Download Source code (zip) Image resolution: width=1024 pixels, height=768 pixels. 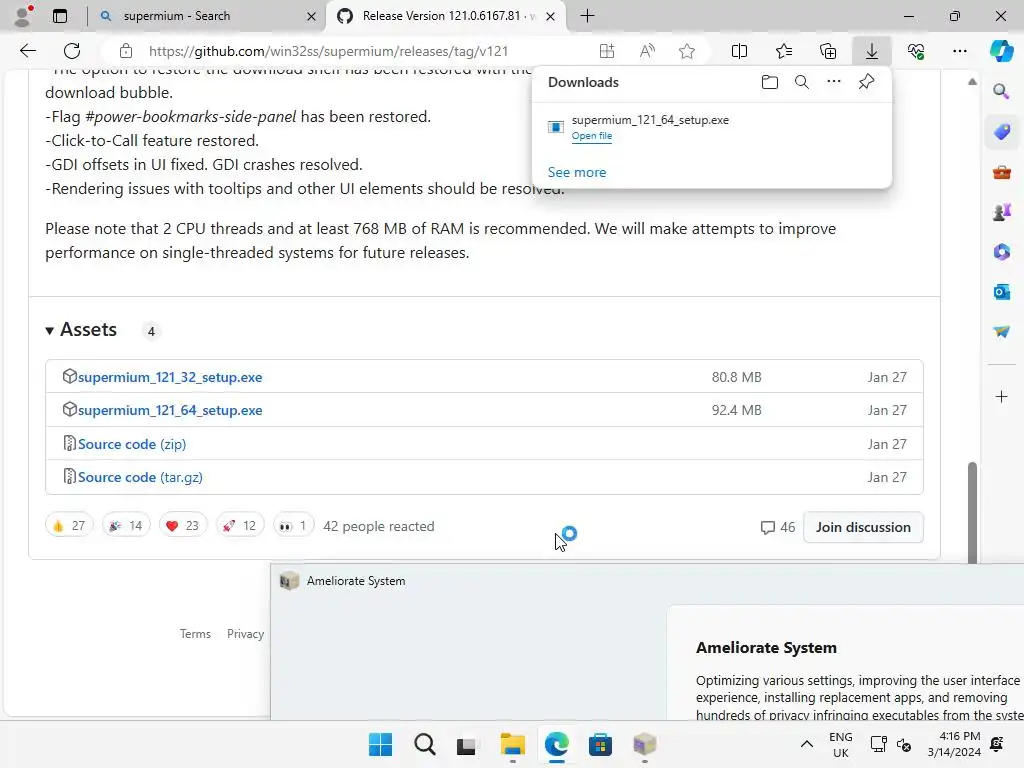click(132, 444)
